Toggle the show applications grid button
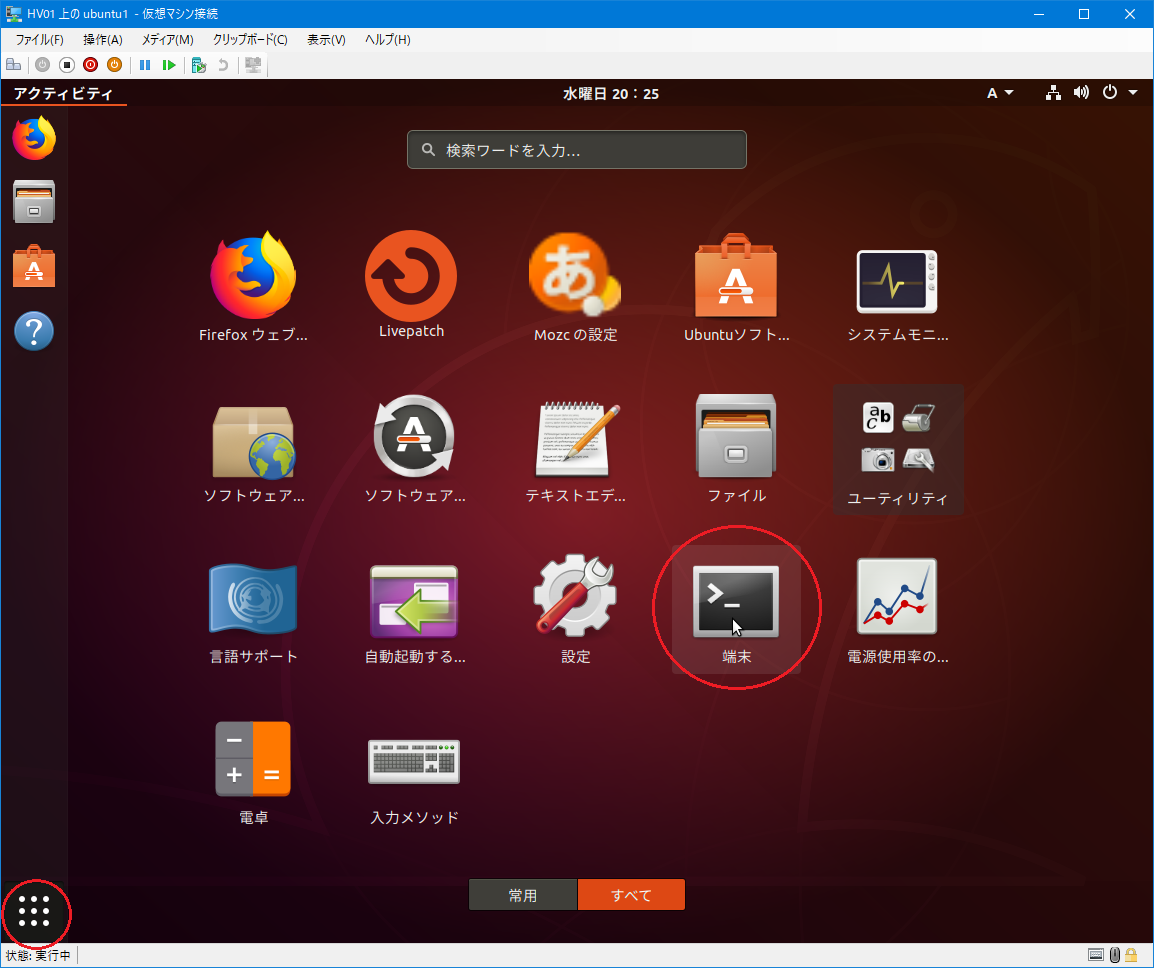This screenshot has width=1154, height=968. (34, 910)
